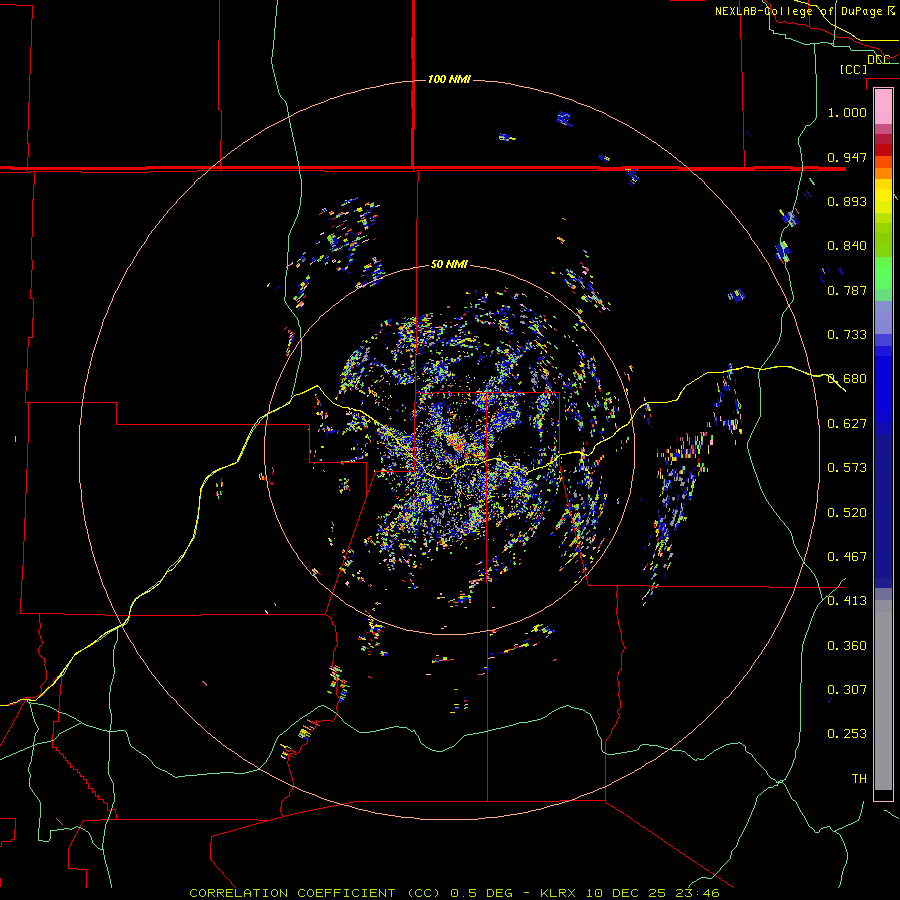Click the Correlation Coefficient KLRX caption at bottom

point(454,893)
